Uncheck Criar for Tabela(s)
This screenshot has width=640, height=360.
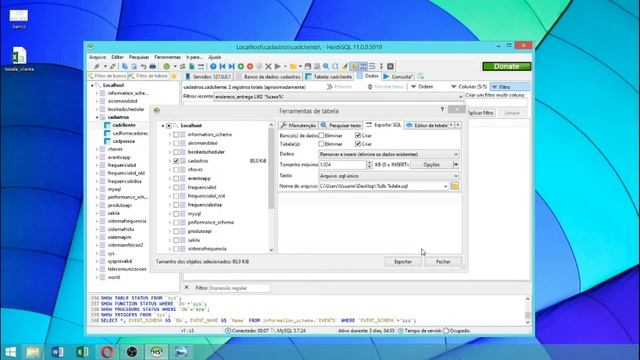pyautogui.click(x=358, y=144)
